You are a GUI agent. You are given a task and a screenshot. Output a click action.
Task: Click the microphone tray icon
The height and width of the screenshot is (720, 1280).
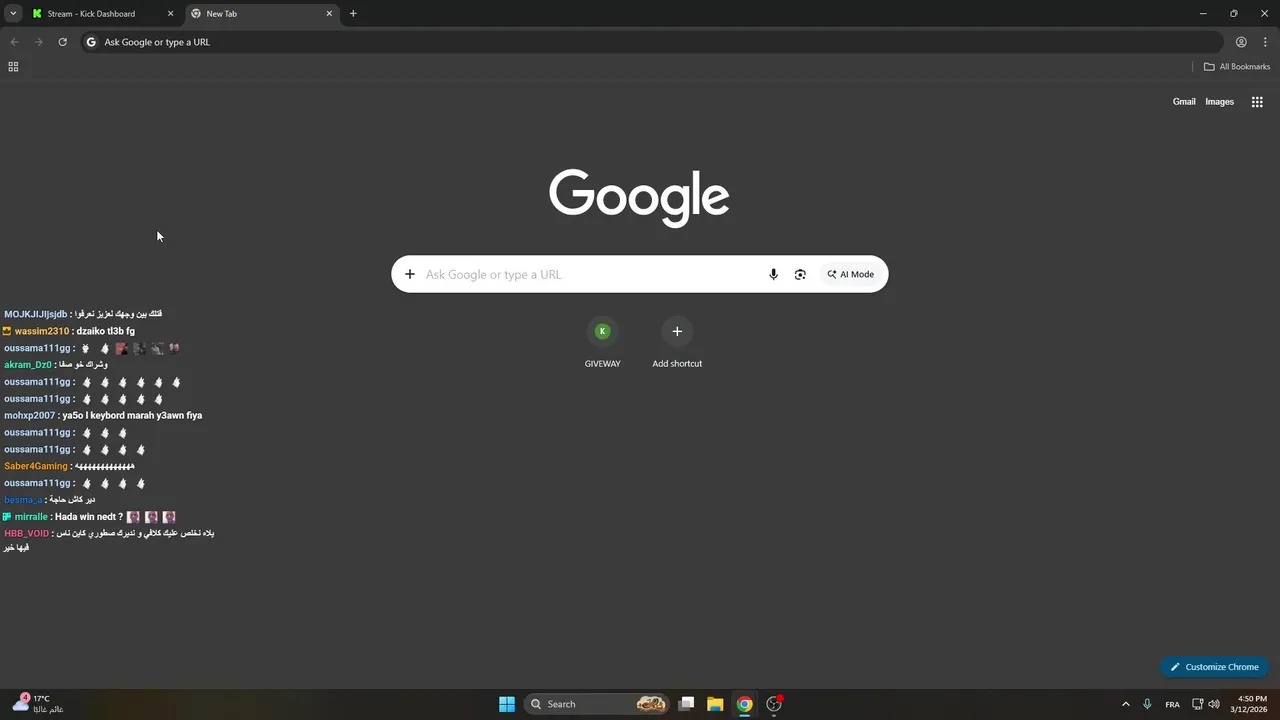[x=1147, y=704]
